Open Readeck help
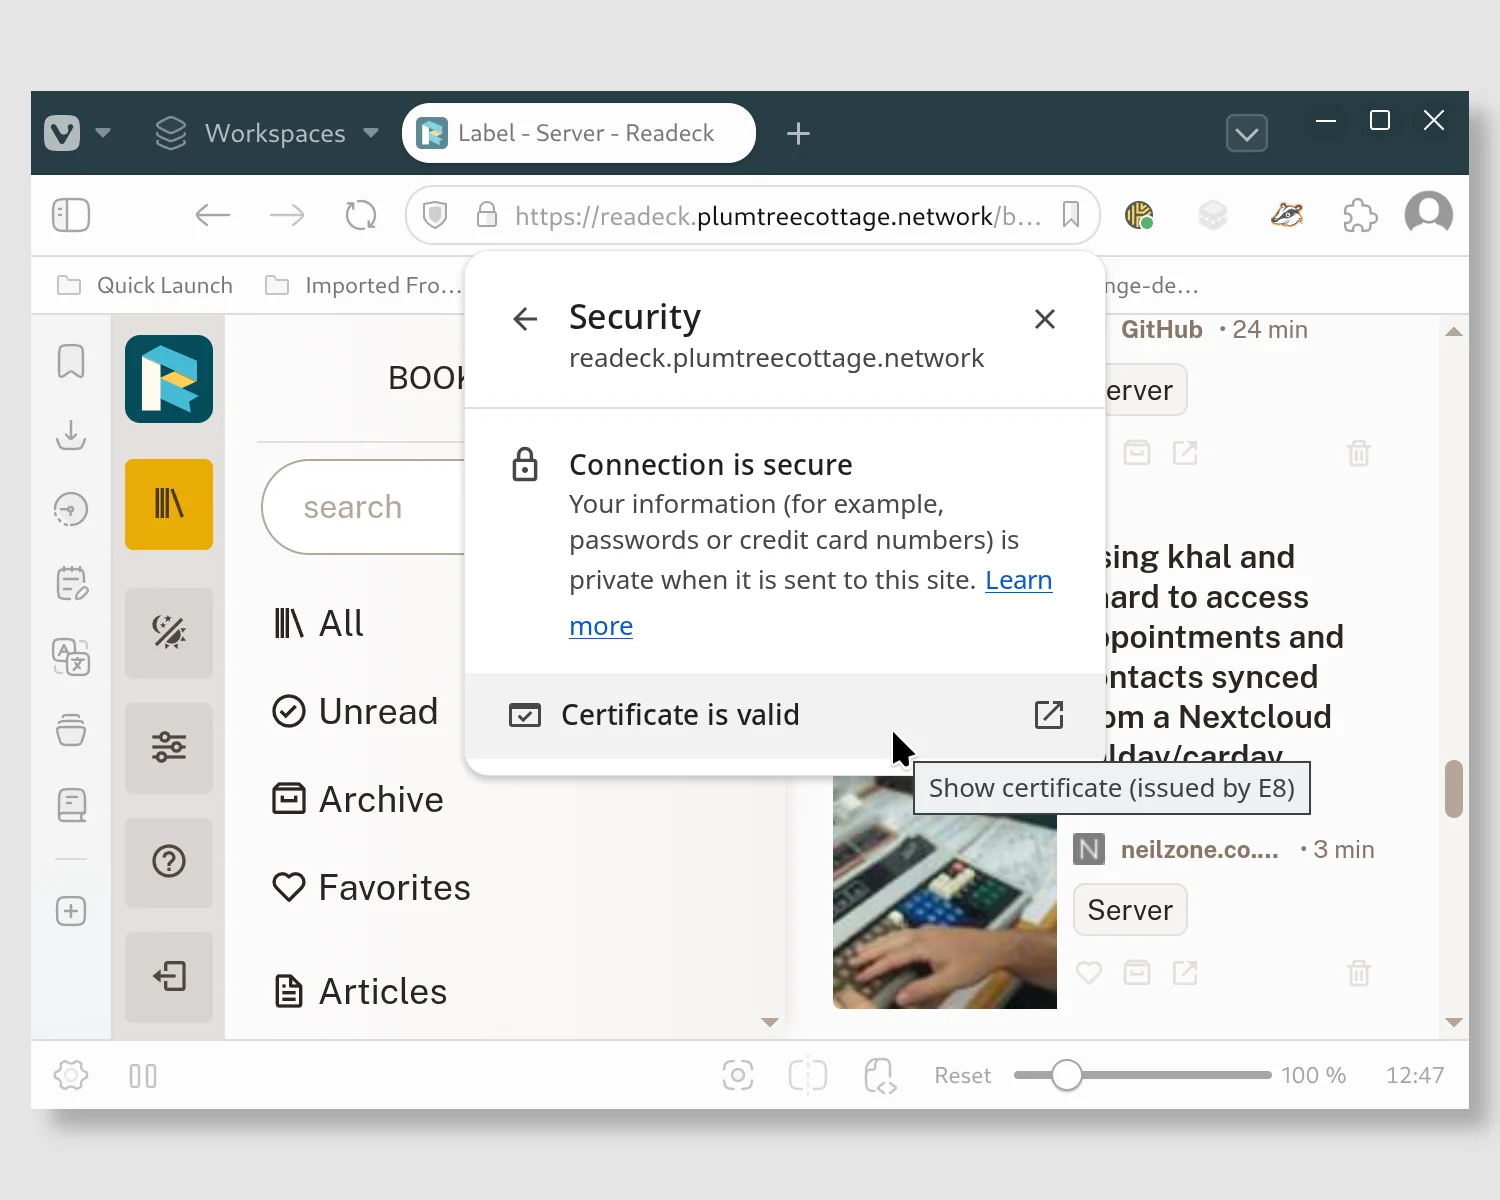 [x=169, y=863]
